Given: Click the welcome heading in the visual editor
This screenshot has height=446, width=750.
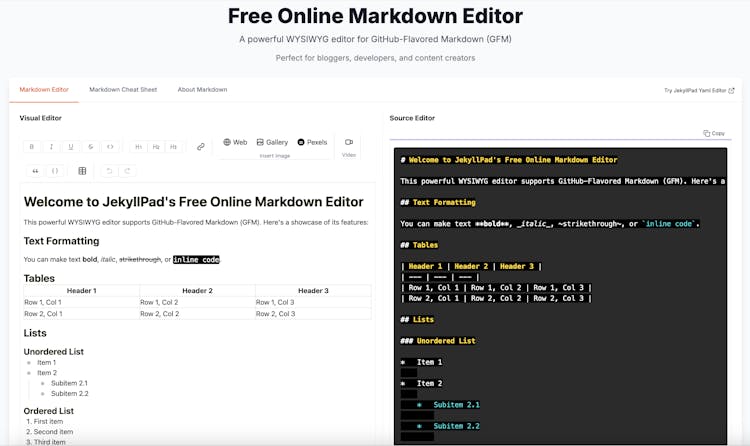Looking at the screenshot, I should click(194, 201).
